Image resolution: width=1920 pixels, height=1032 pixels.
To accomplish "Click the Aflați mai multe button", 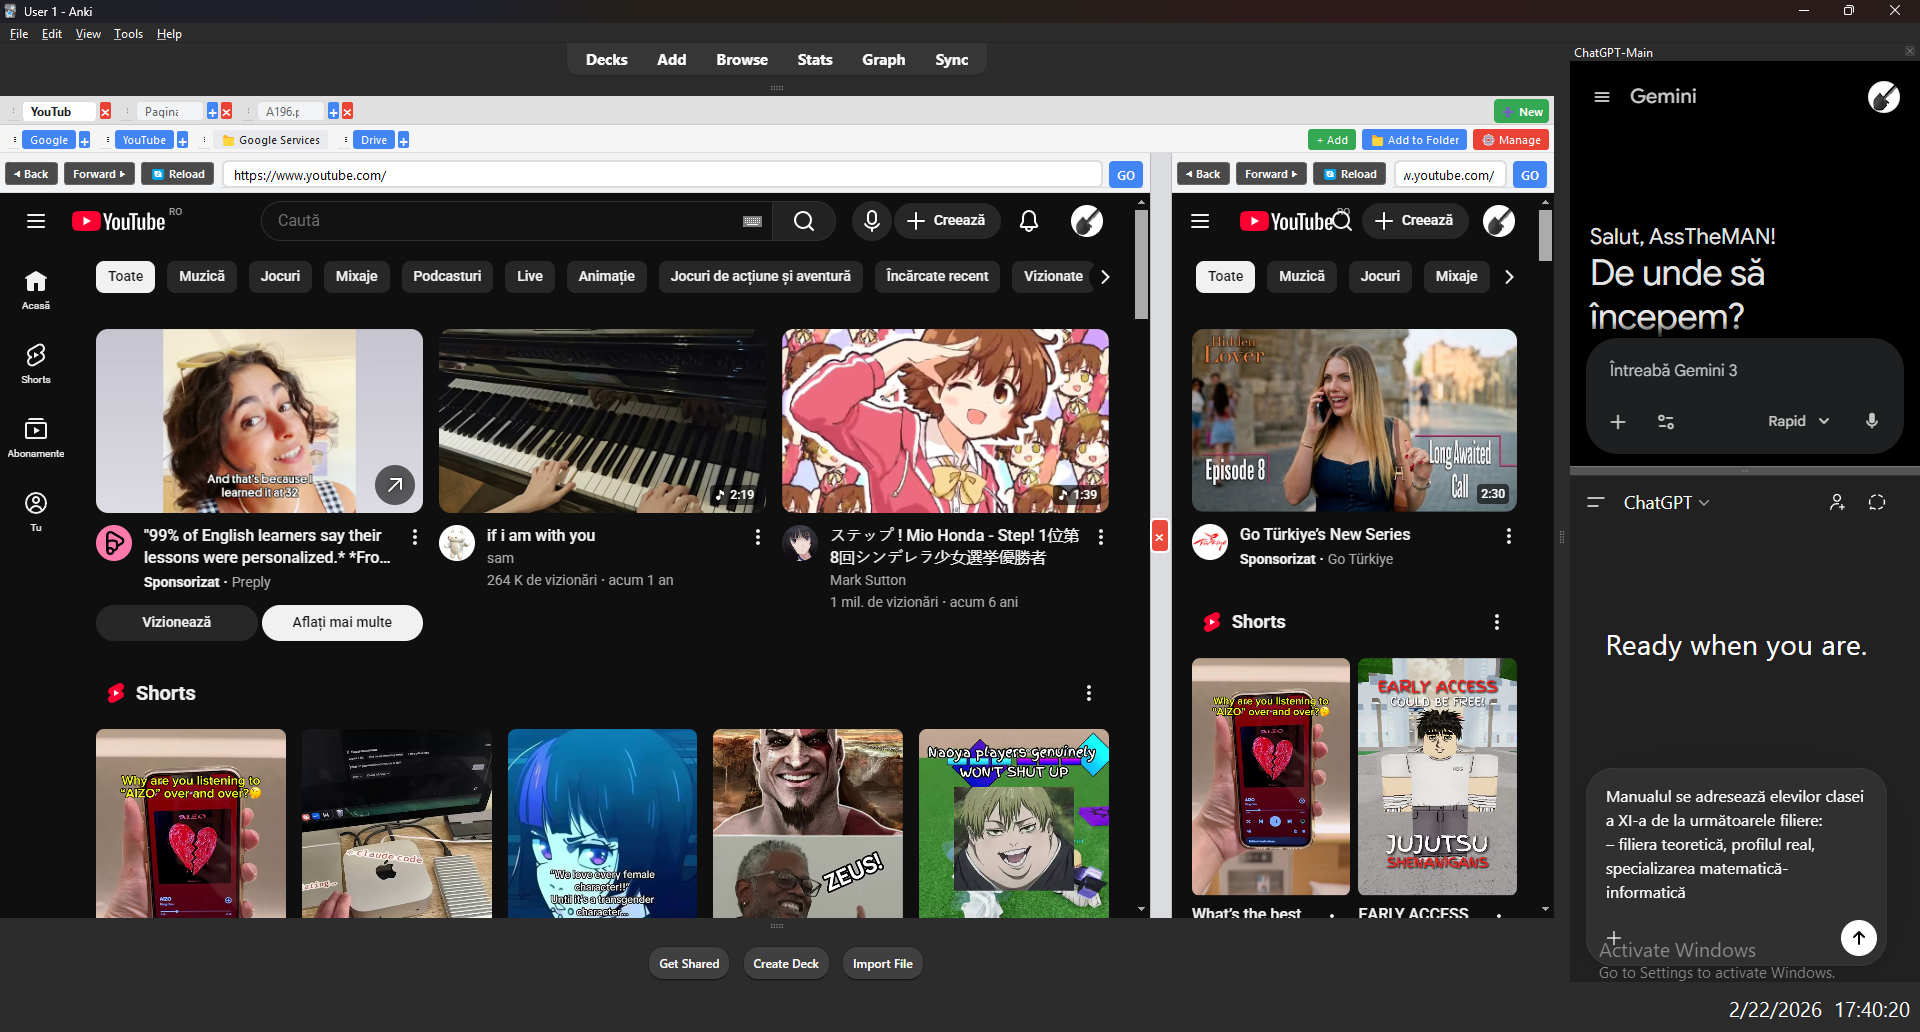I will coord(341,622).
